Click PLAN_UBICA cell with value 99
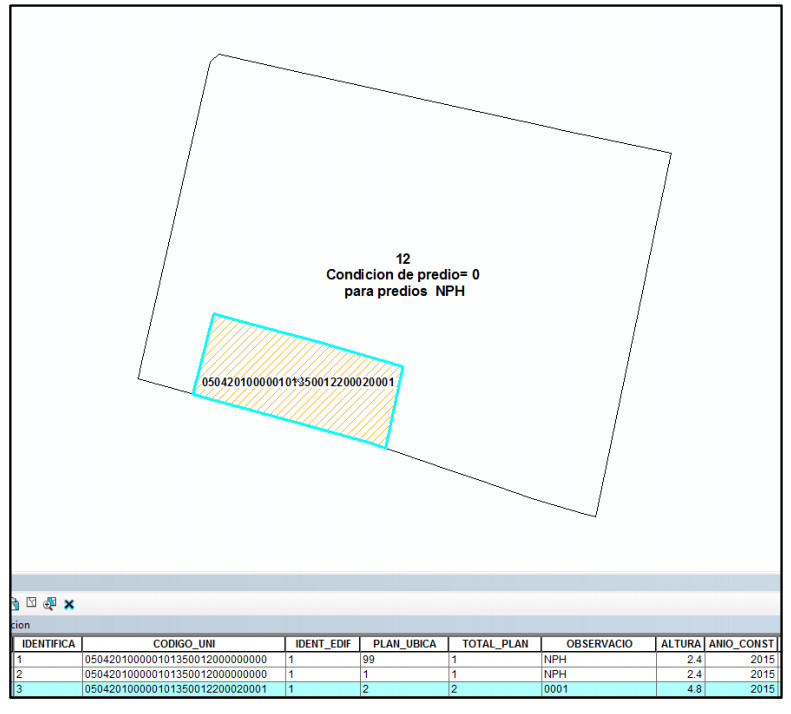The image size is (791, 714). point(404,659)
